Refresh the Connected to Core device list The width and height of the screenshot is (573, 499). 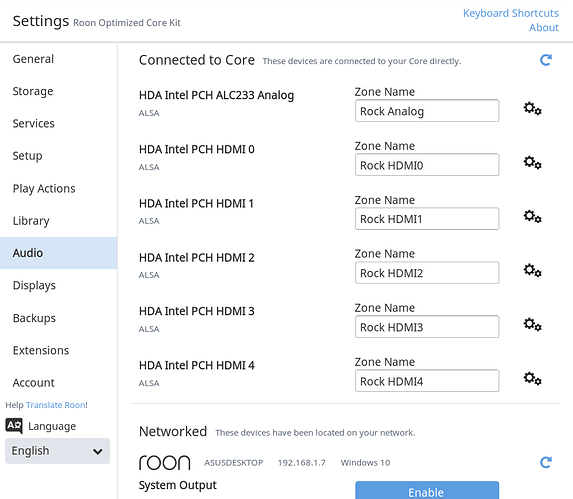546,60
